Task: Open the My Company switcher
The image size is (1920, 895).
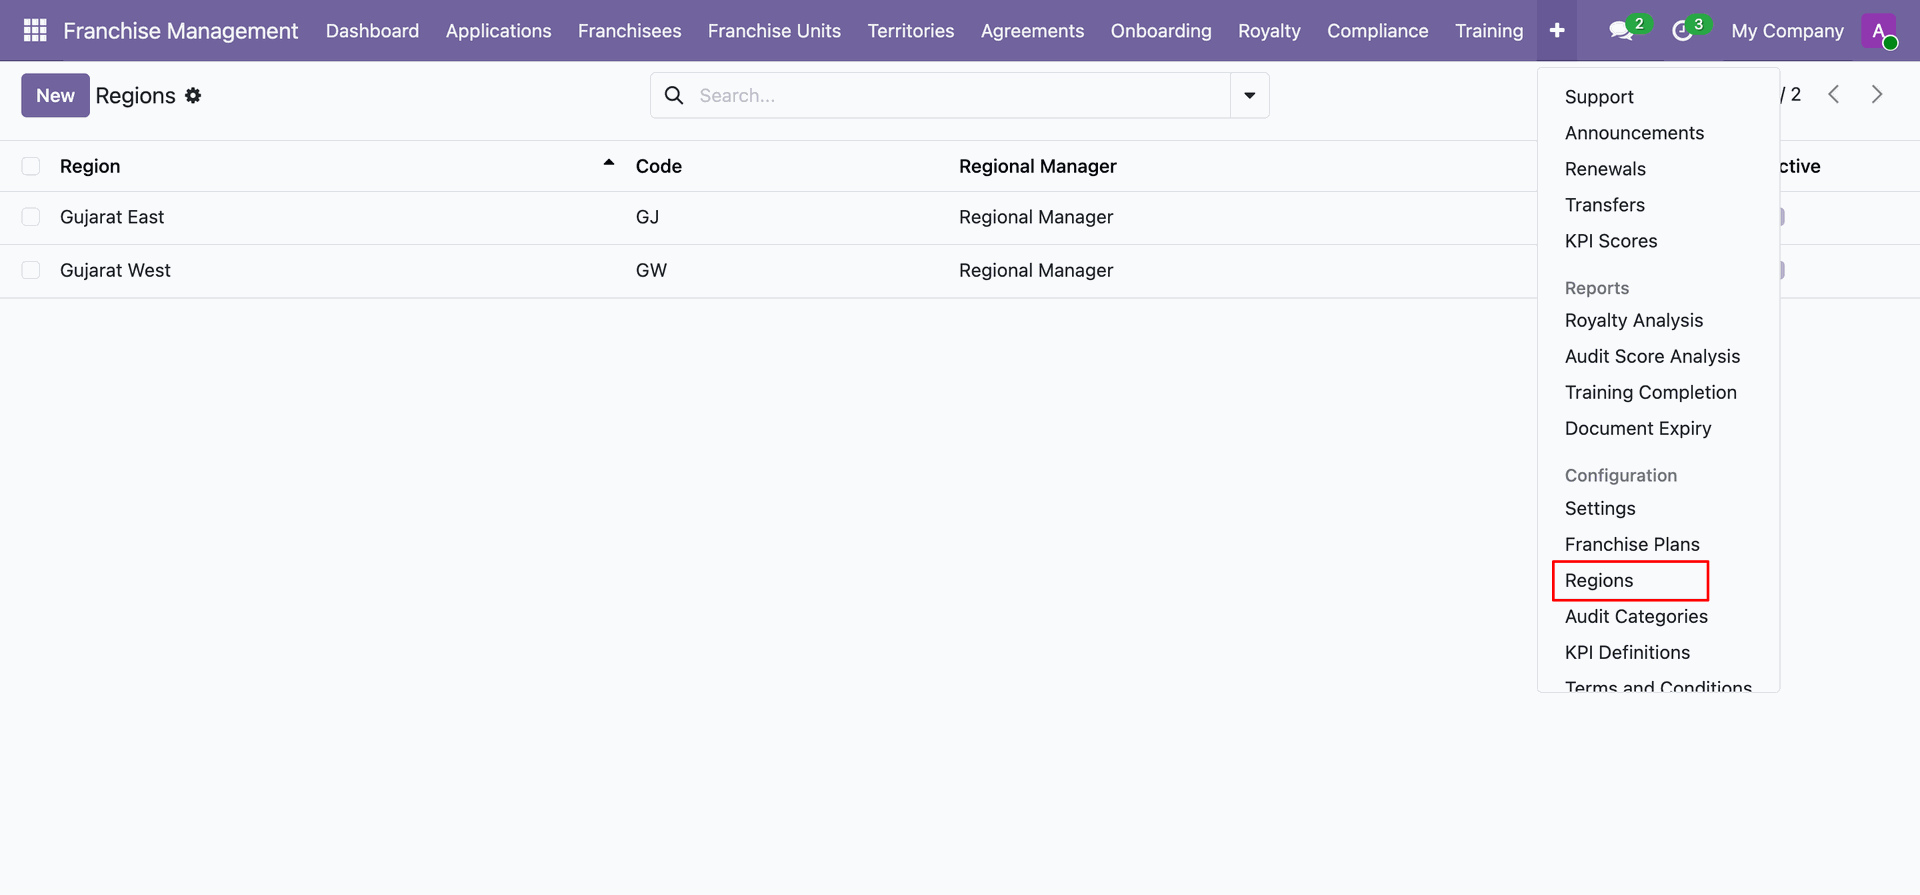Action: (x=1787, y=31)
